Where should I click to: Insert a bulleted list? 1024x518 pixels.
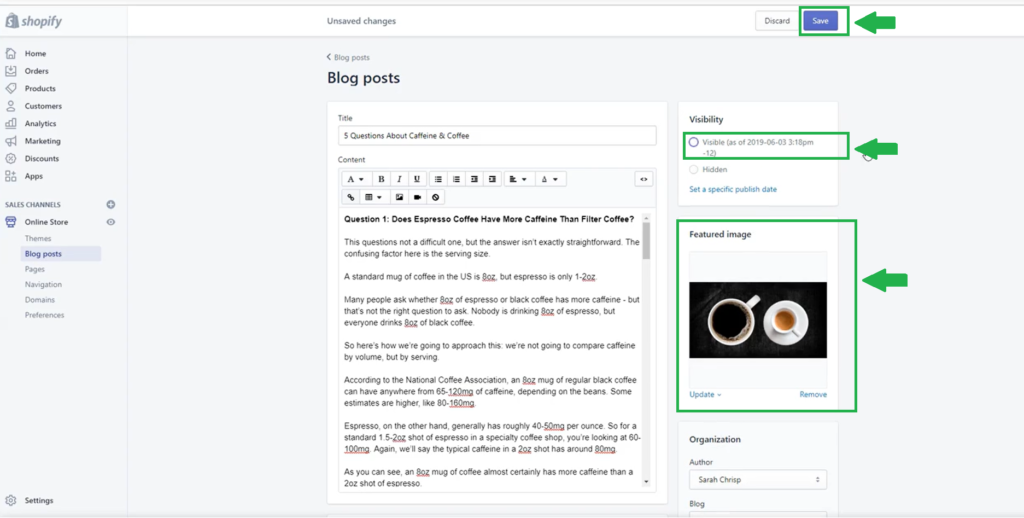[438, 179]
